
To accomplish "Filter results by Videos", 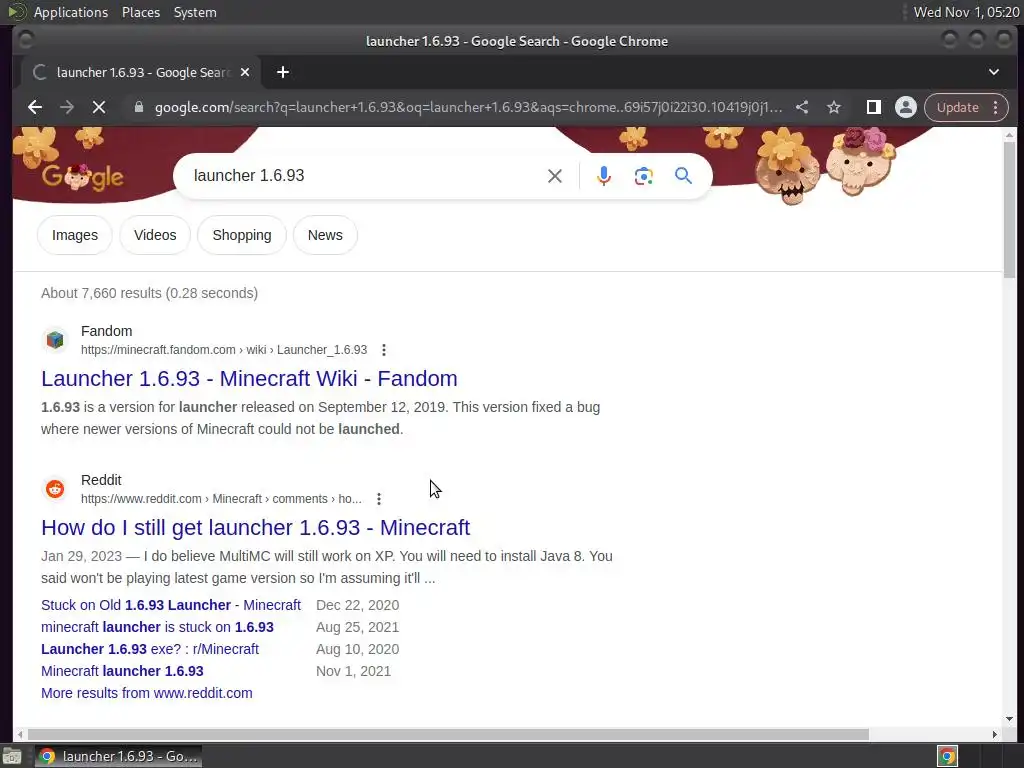I will point(155,235).
